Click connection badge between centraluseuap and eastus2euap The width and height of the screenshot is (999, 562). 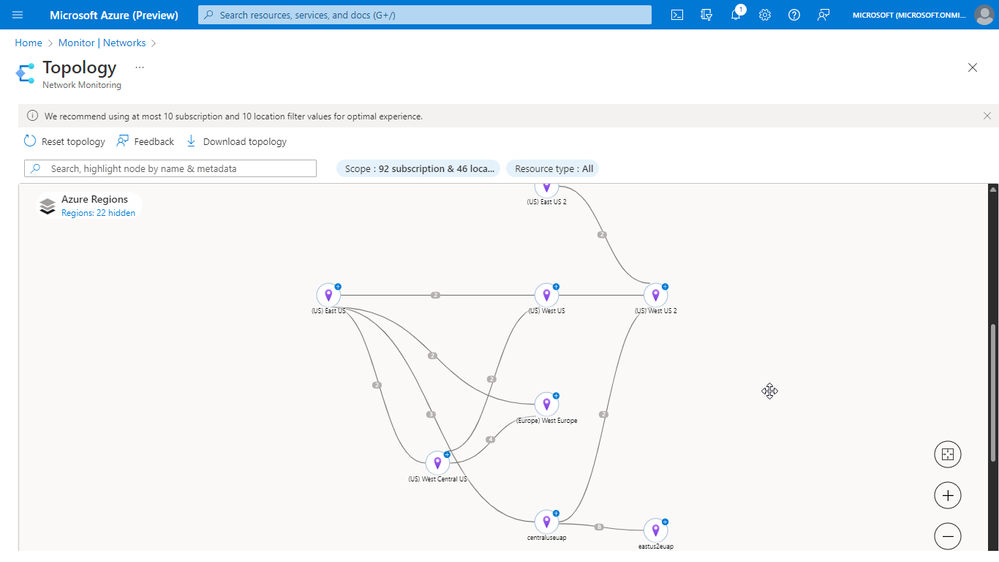pos(599,527)
